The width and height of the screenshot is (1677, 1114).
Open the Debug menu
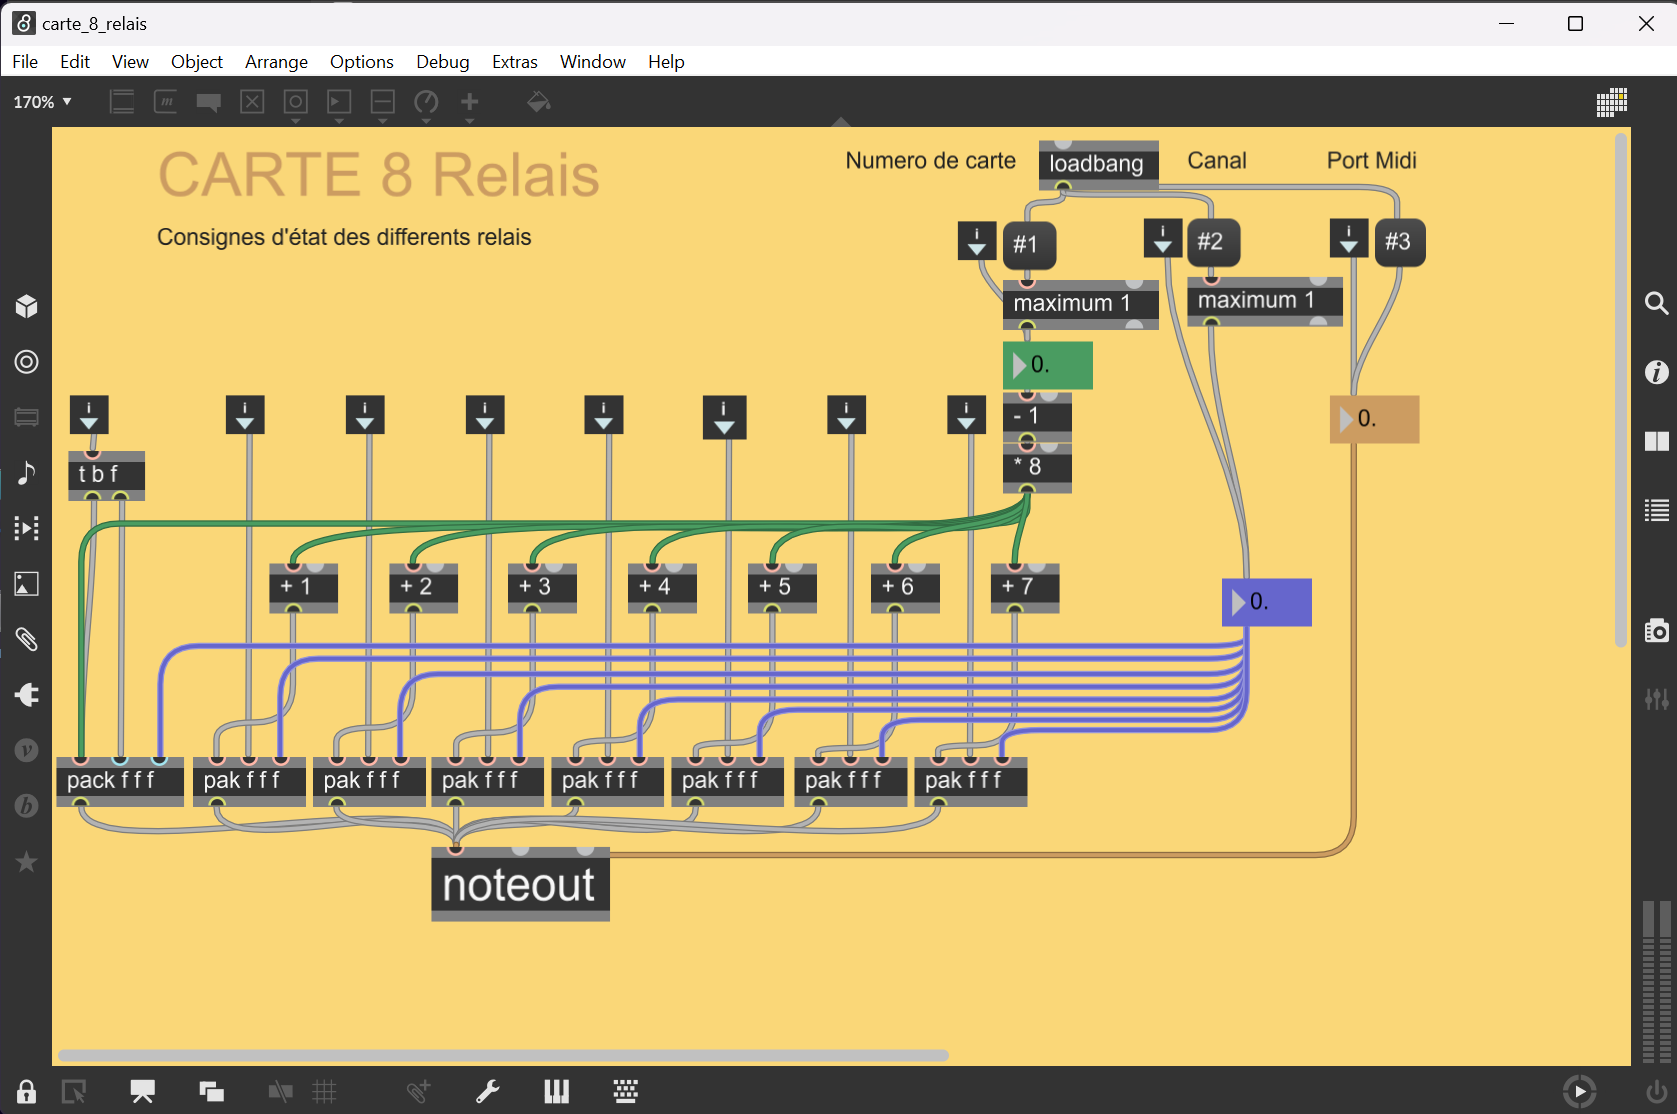click(443, 61)
